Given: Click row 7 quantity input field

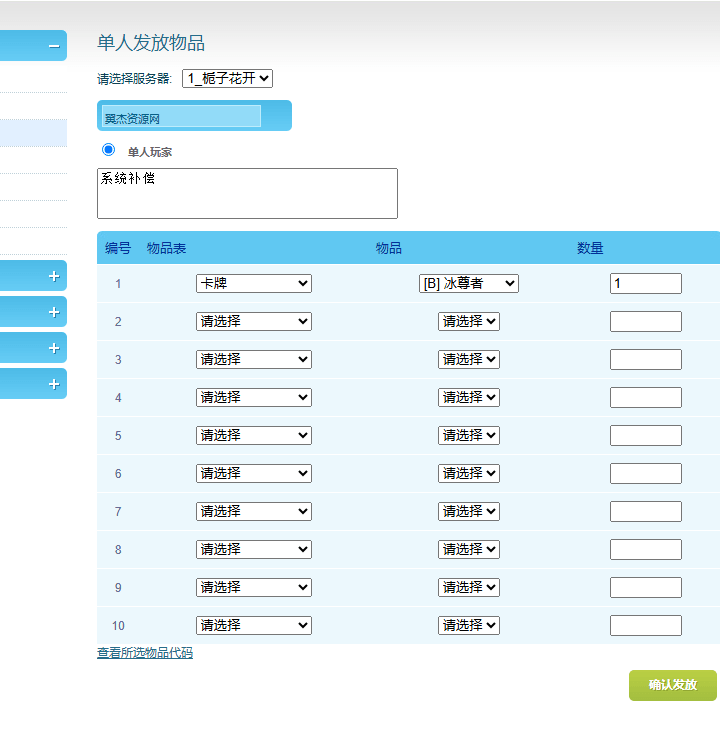Looking at the screenshot, I should click(646, 511).
